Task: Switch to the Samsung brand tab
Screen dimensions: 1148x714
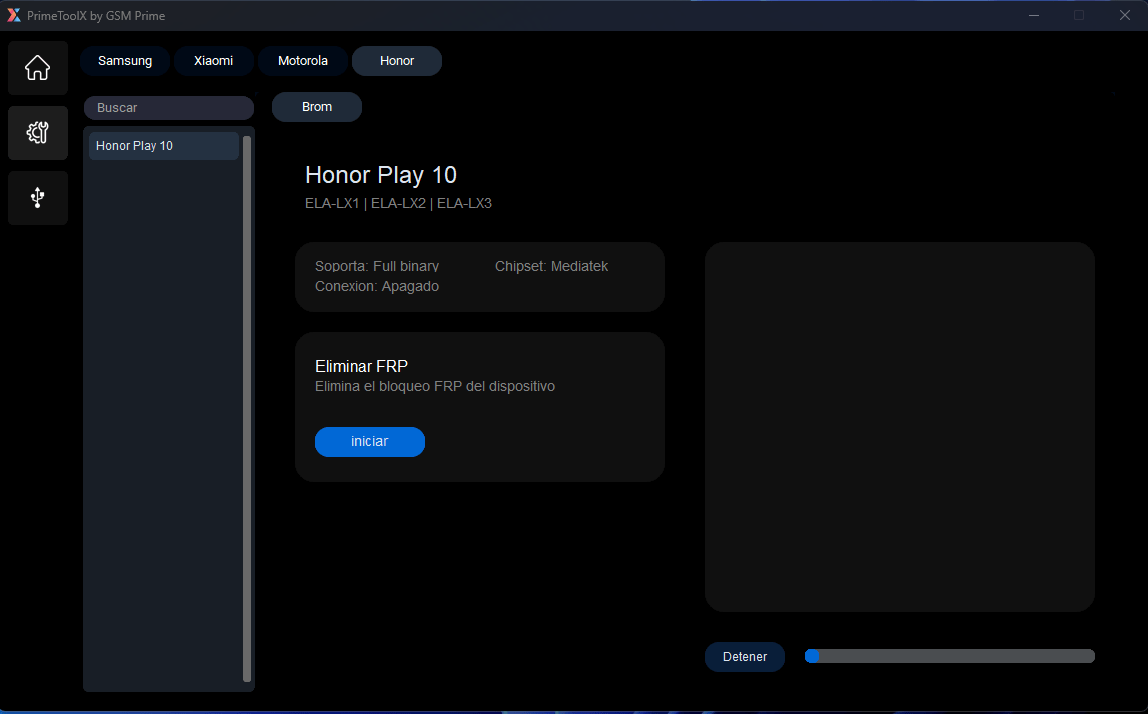Action: (124, 60)
